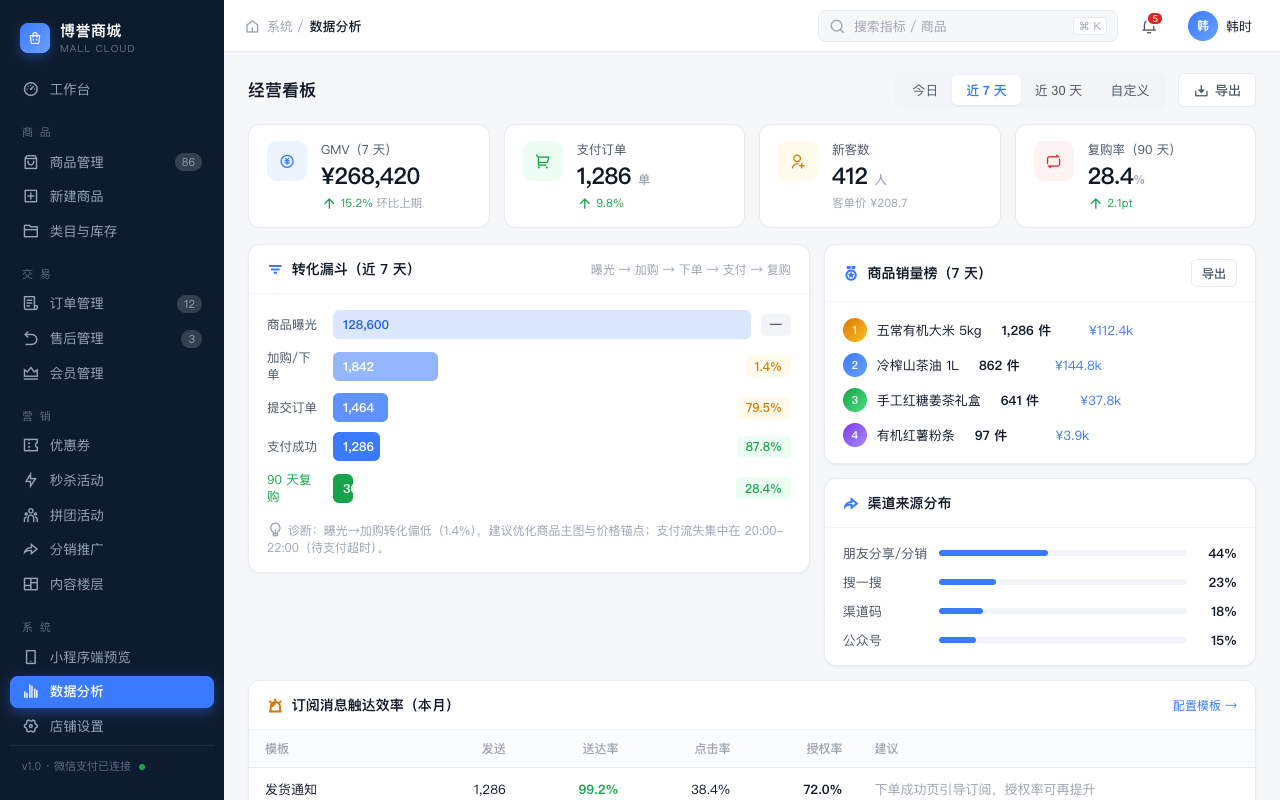The width and height of the screenshot is (1280, 800).
Task: Click the 分销推广 share icon
Action: (x=31, y=549)
